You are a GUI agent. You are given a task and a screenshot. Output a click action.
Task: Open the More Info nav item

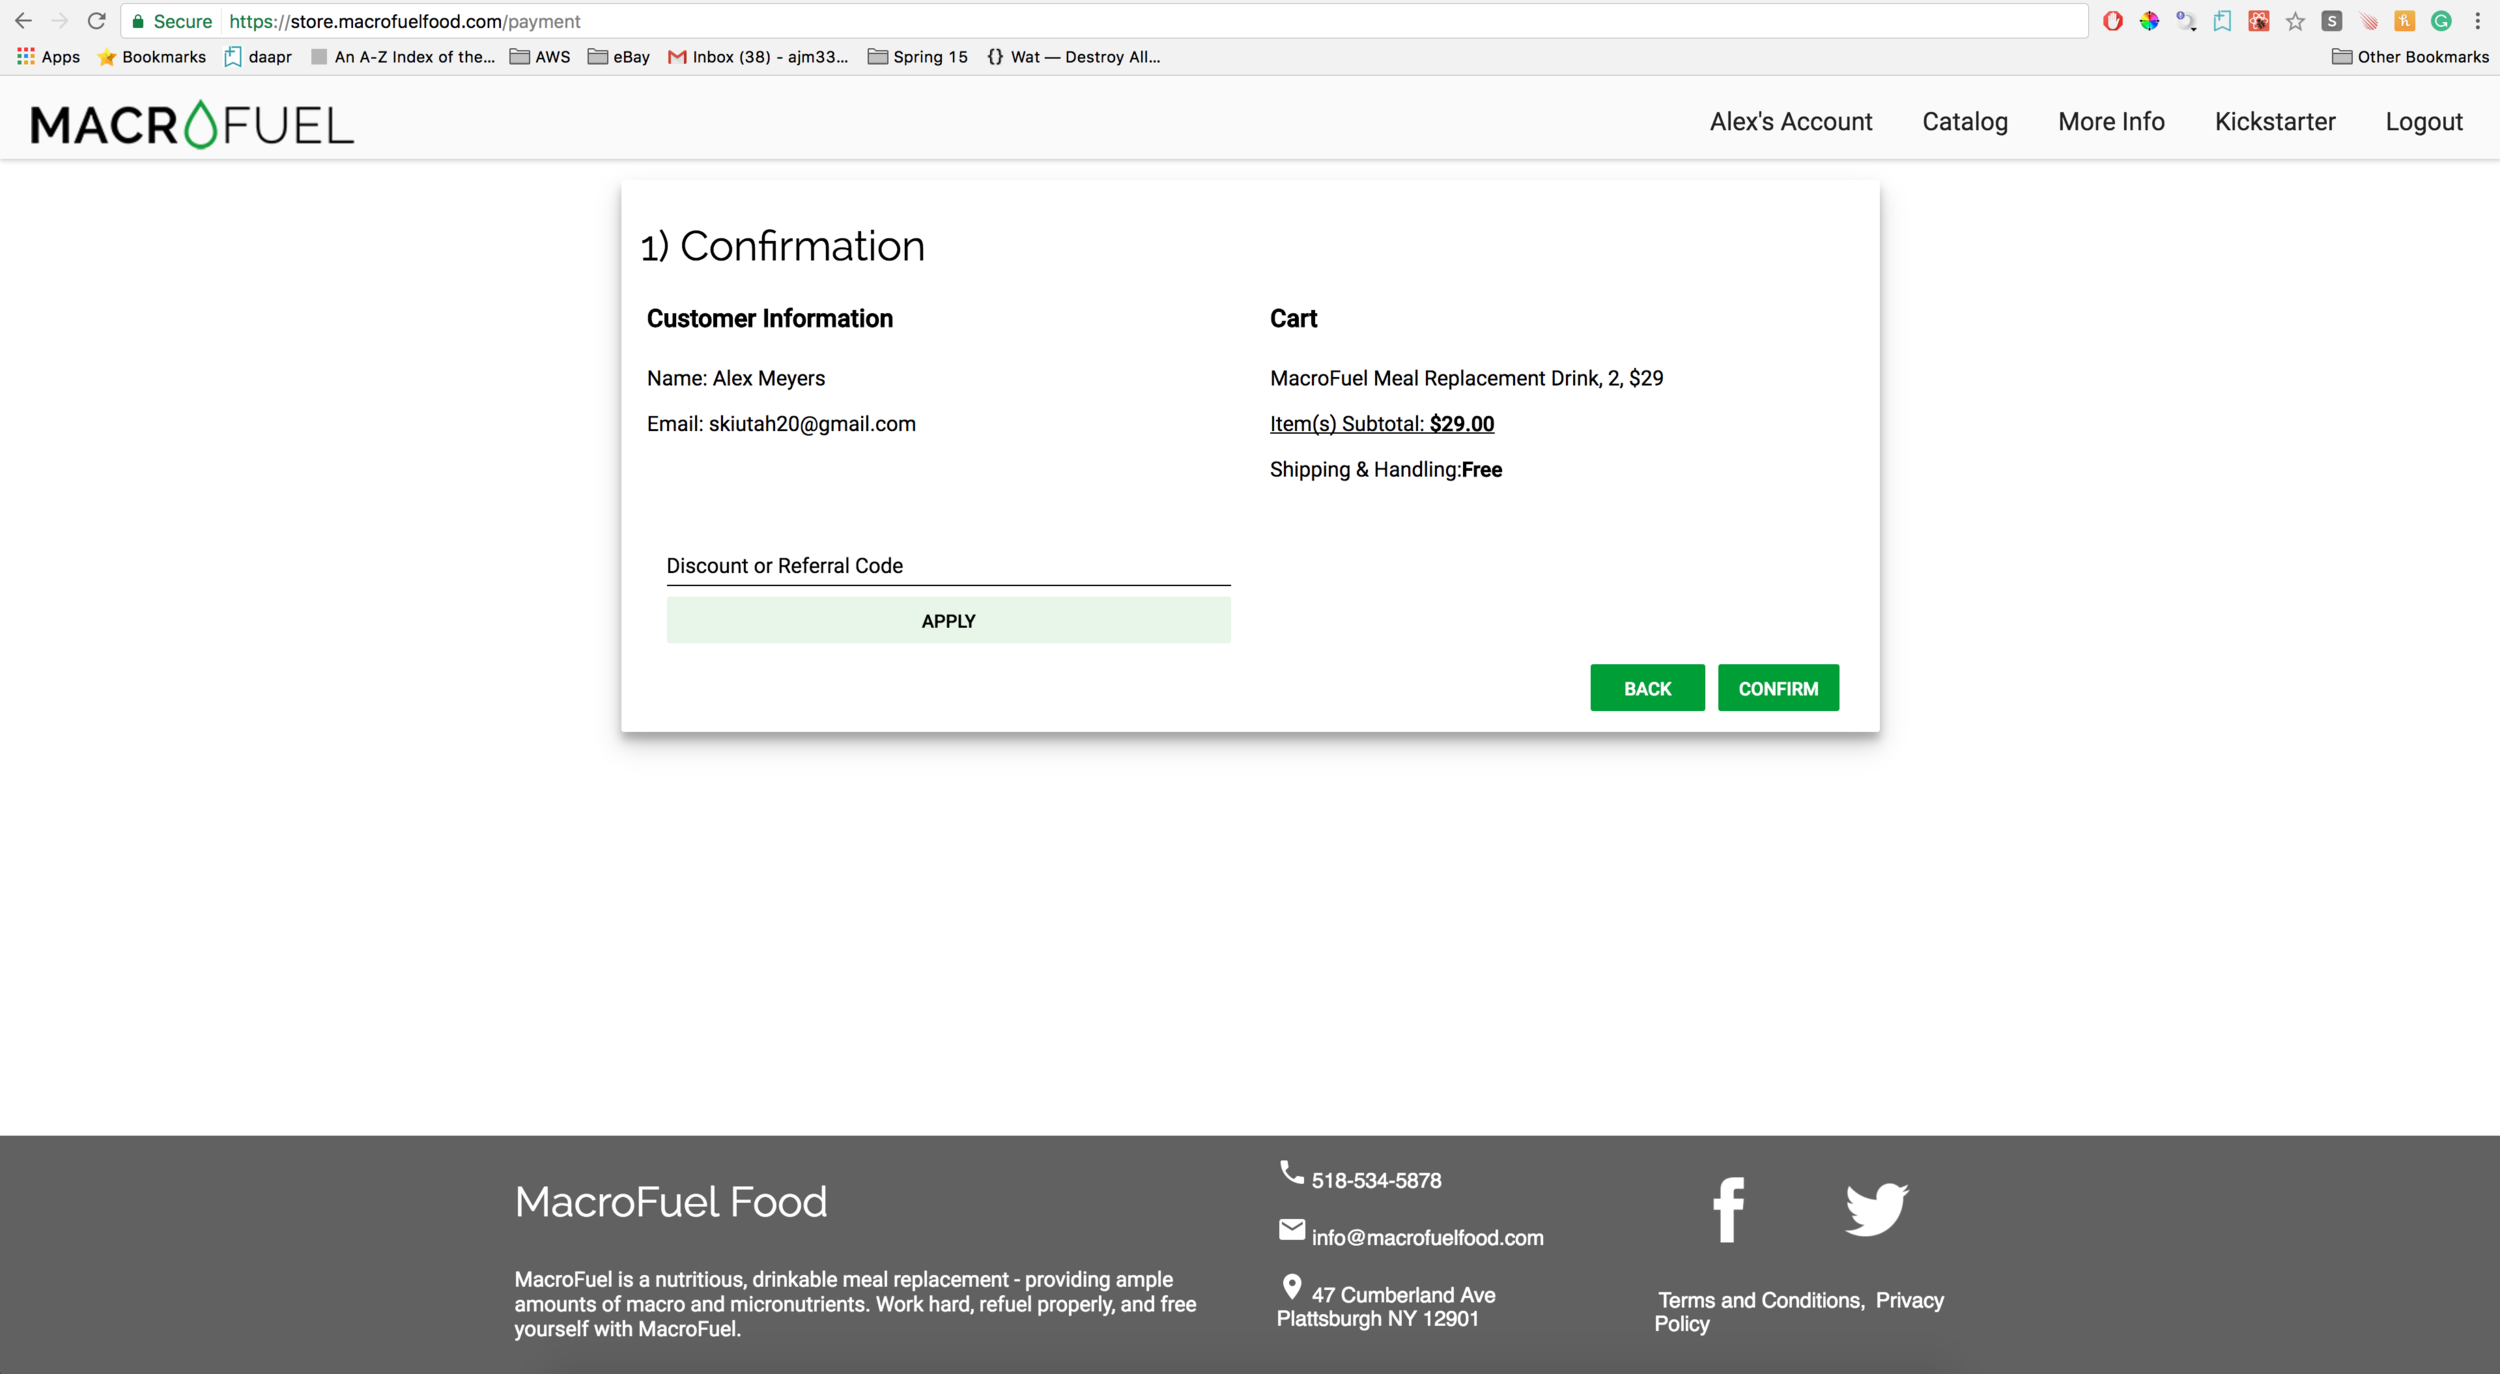pos(2111,122)
